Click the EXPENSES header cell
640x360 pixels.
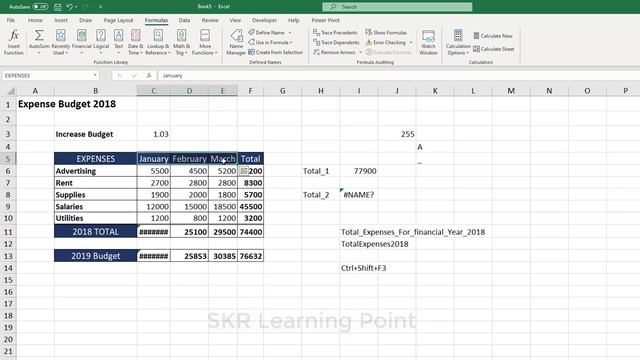(96, 159)
